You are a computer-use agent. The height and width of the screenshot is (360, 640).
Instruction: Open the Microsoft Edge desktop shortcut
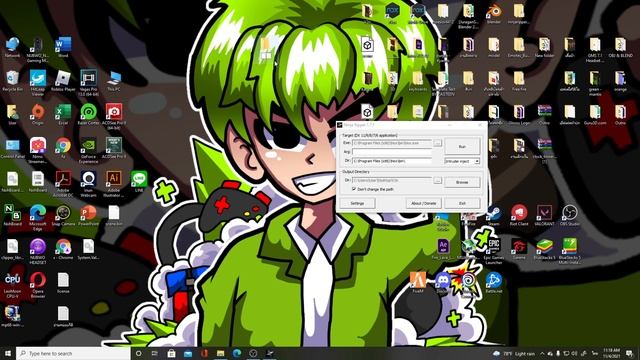coord(38,217)
